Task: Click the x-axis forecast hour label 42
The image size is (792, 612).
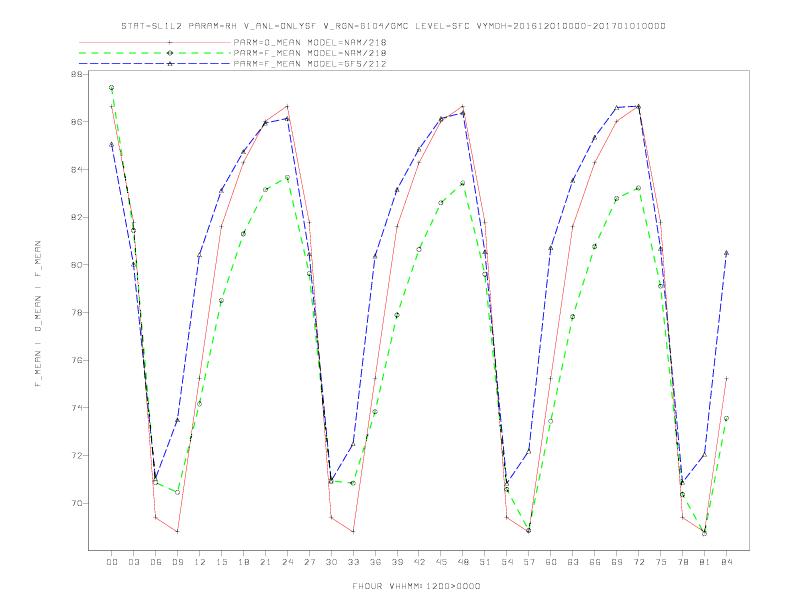Action: coord(419,562)
